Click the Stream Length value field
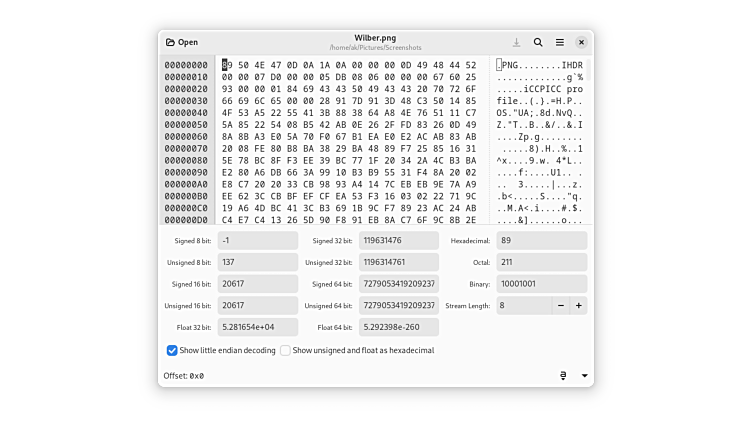Viewport: 752px width, 423px height. click(x=523, y=305)
